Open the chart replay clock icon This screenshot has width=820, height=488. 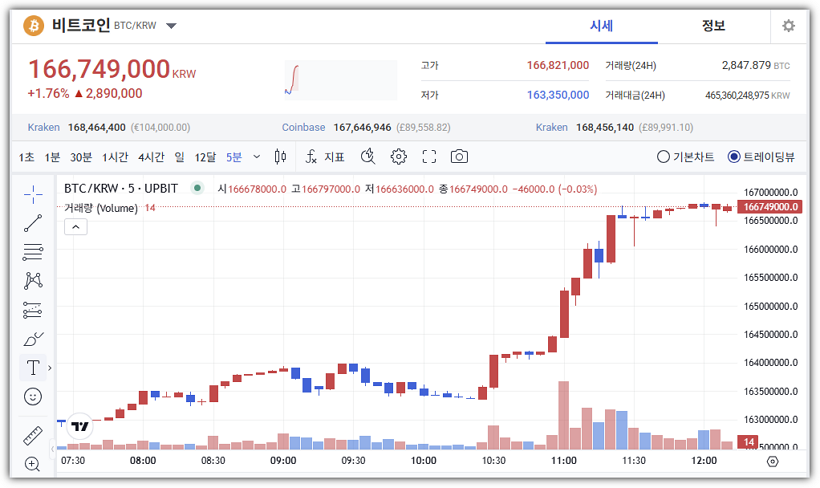pyautogui.click(x=368, y=156)
